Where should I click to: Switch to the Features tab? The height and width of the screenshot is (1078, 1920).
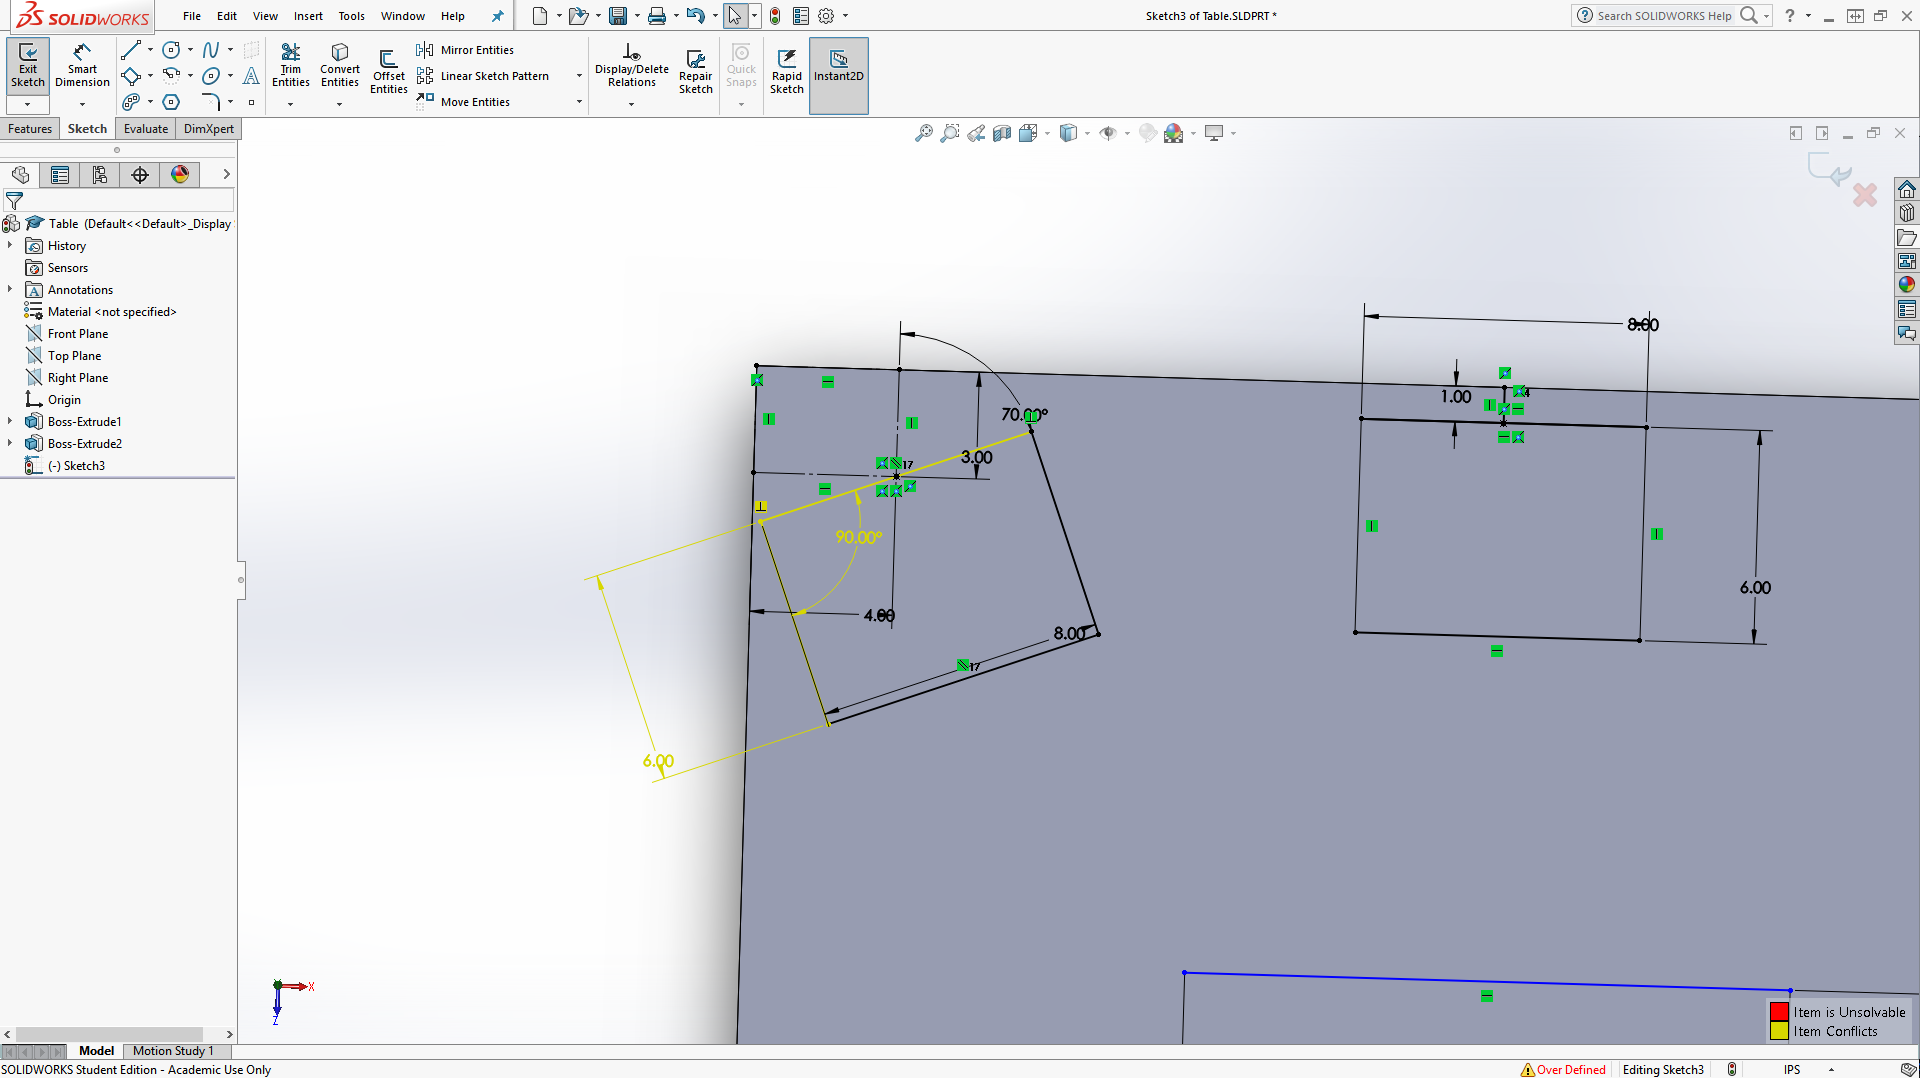30,129
